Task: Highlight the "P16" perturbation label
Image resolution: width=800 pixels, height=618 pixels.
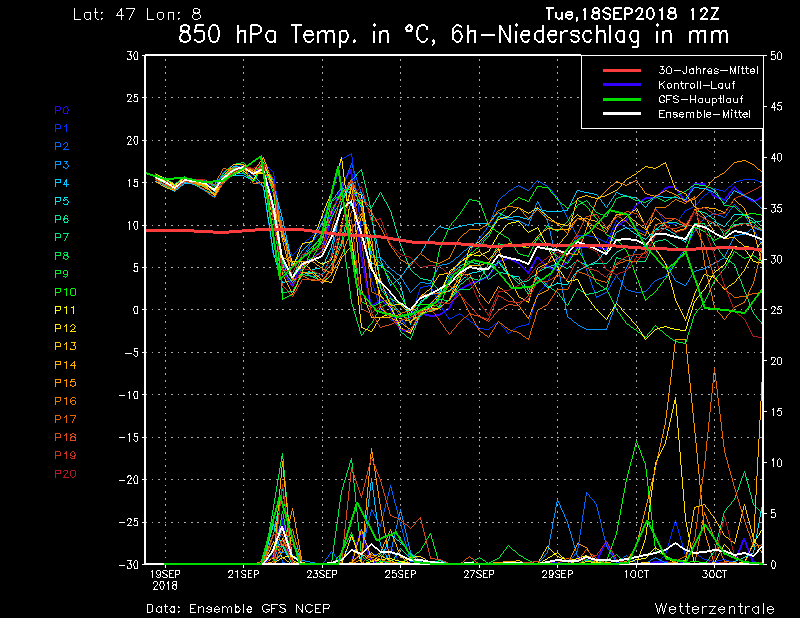Action: [x=65, y=401]
